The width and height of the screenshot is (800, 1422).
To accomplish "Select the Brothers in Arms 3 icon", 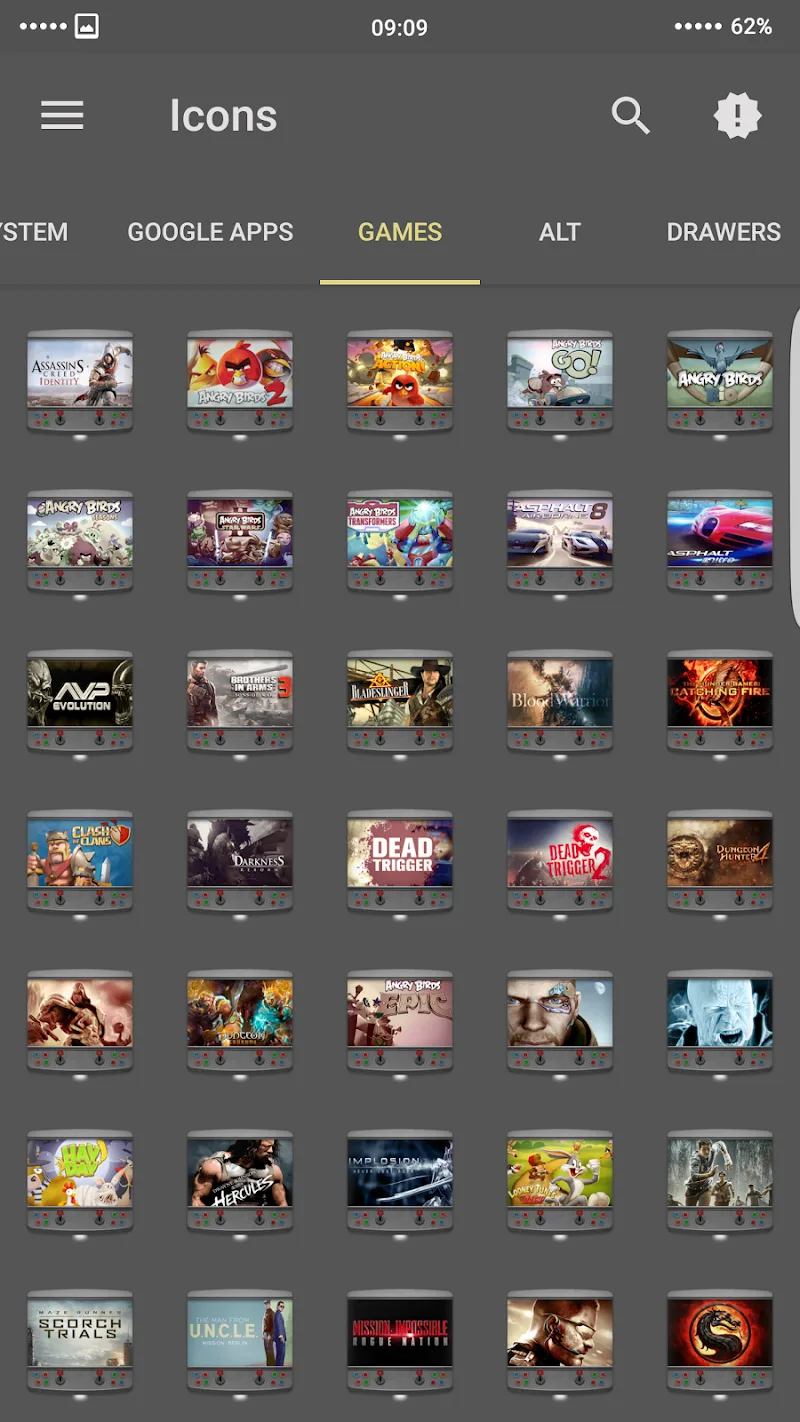I will (x=240, y=700).
